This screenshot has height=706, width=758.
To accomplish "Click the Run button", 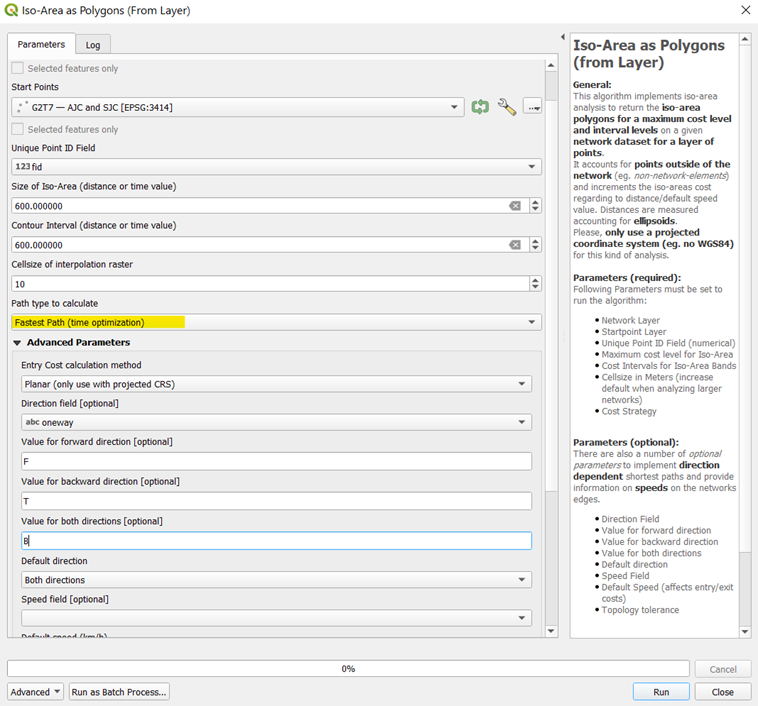I will click(x=660, y=692).
